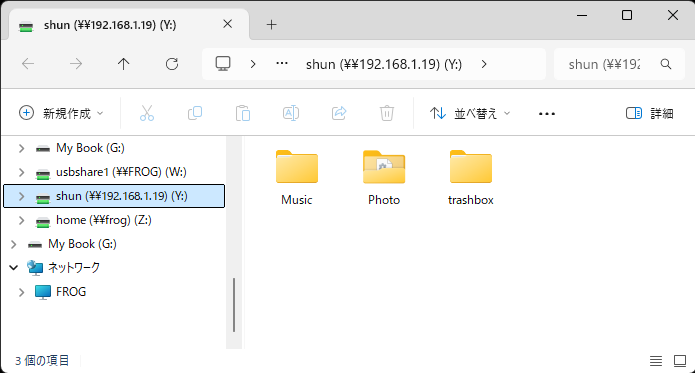Click the Cut scissors icon
This screenshot has width=695, height=373.
147,113
